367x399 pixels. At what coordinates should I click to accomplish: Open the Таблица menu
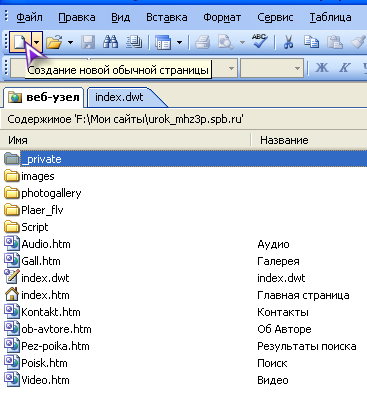[330, 17]
